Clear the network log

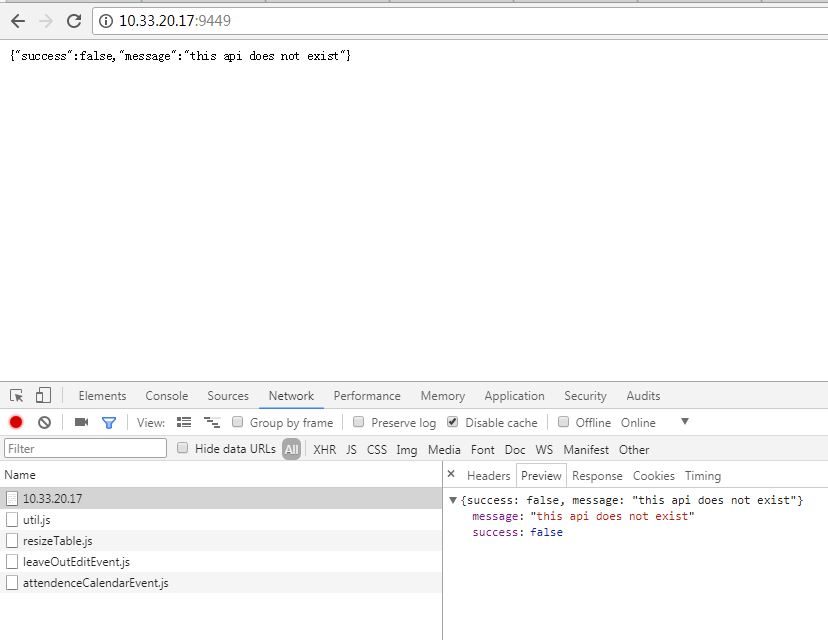[x=44, y=422]
